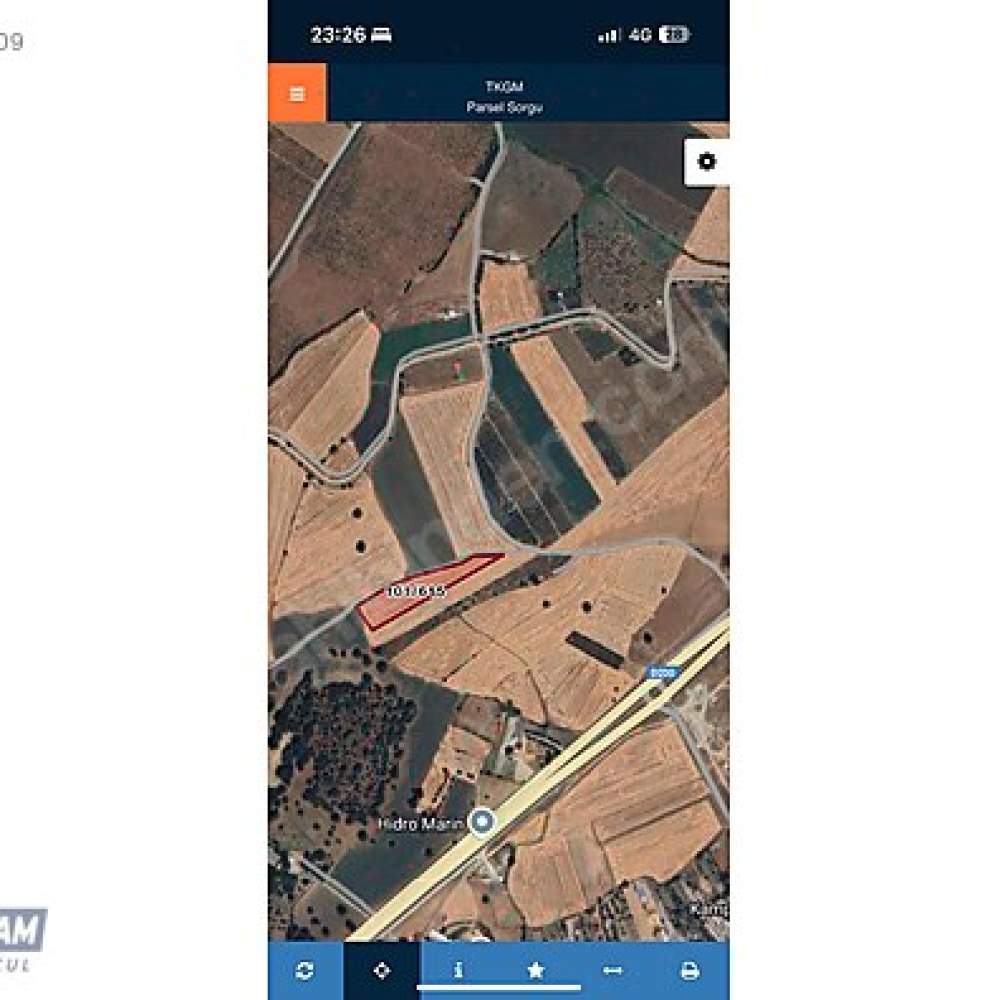1000x1000 pixels.
Task: Select the distance measure arrow tool
Action: tap(612, 970)
